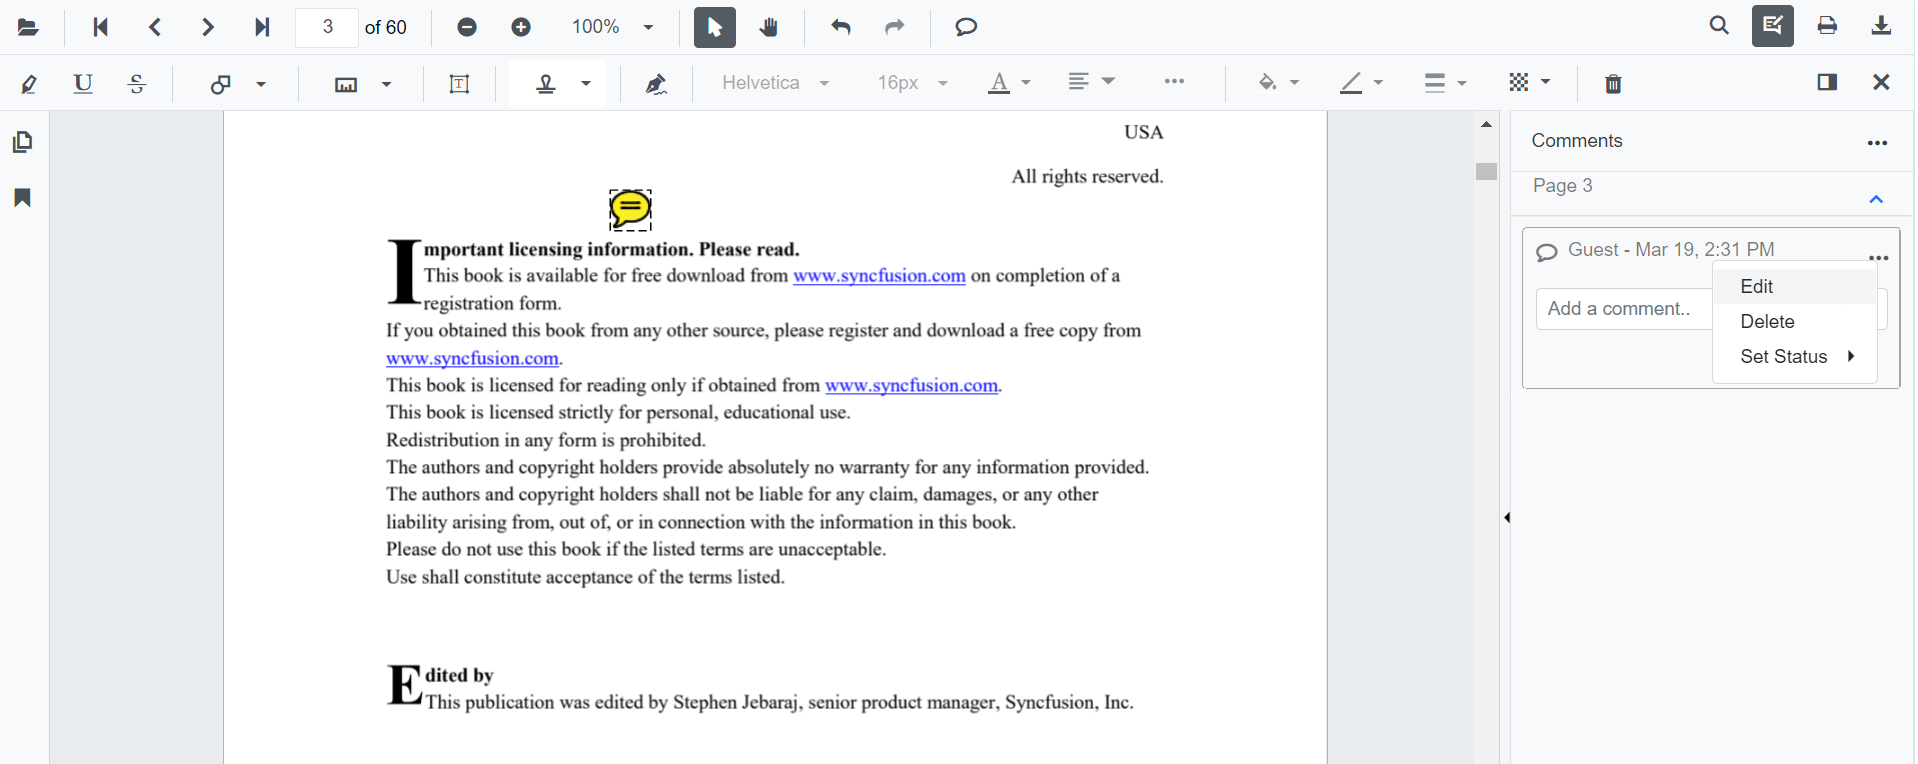Open the line thickness dropdown
The width and height of the screenshot is (1918, 764).
(1445, 83)
